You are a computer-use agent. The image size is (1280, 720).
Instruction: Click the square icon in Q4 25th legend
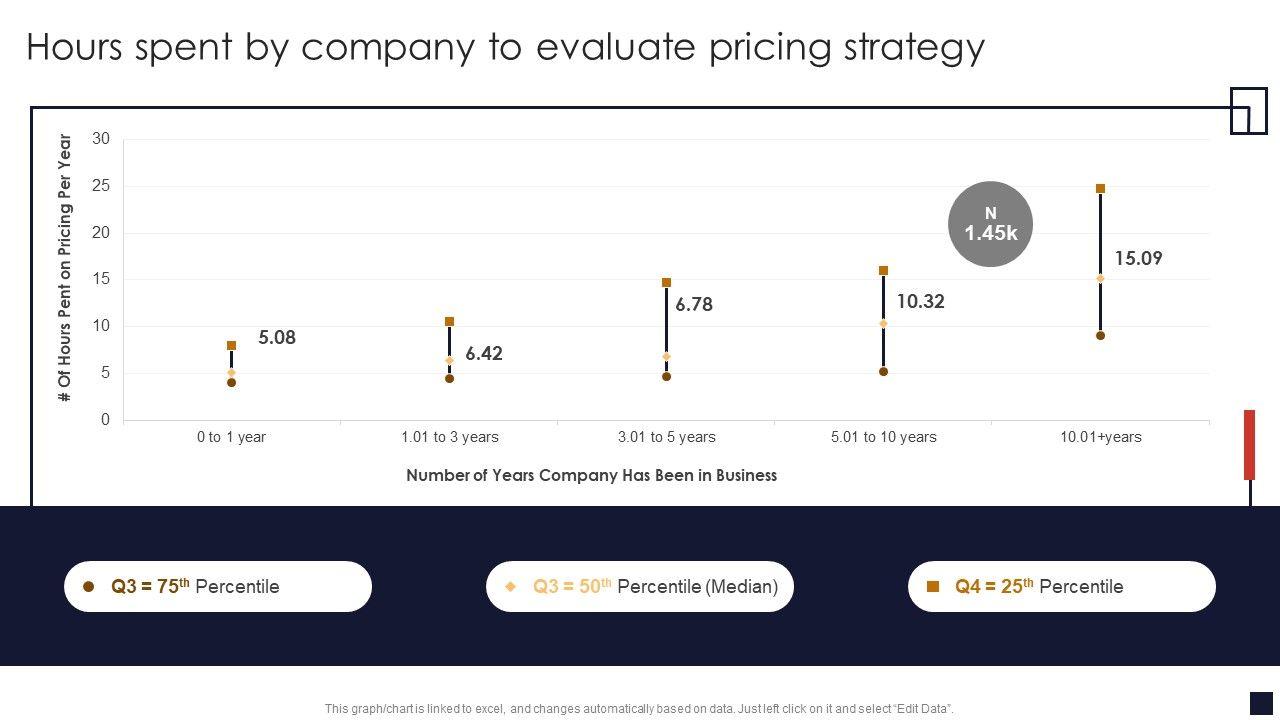933,587
